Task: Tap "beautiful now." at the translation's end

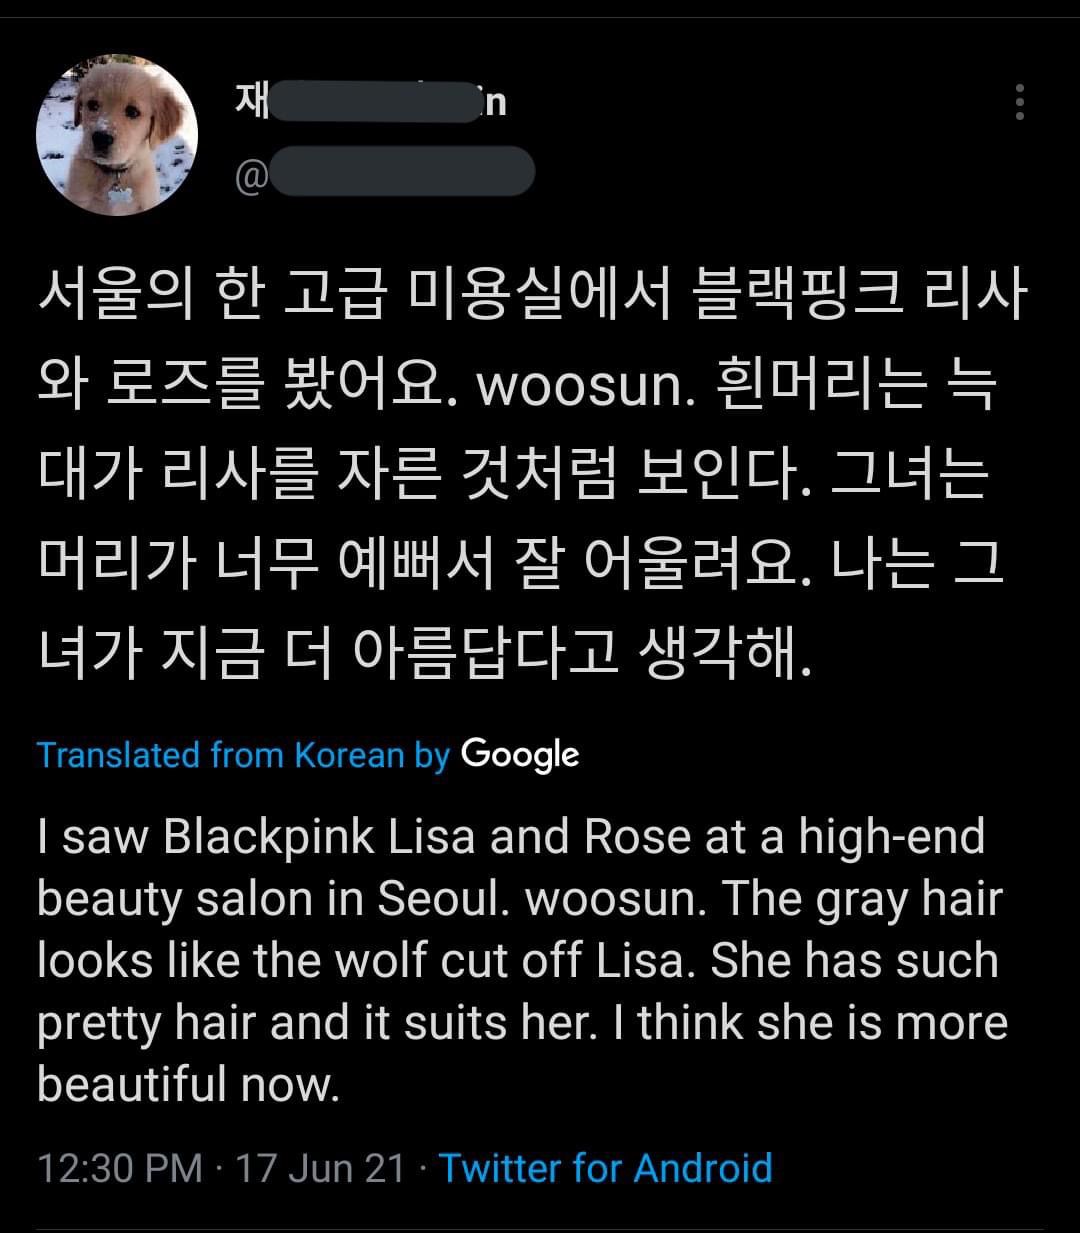Action: 189,1083
